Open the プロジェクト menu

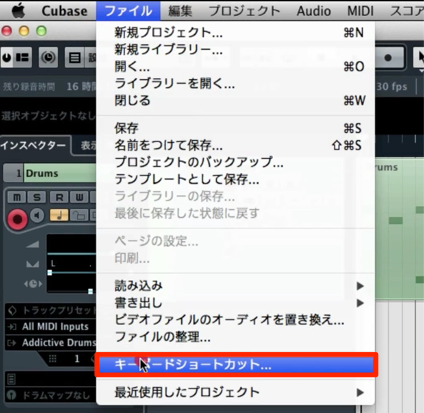coord(244,11)
